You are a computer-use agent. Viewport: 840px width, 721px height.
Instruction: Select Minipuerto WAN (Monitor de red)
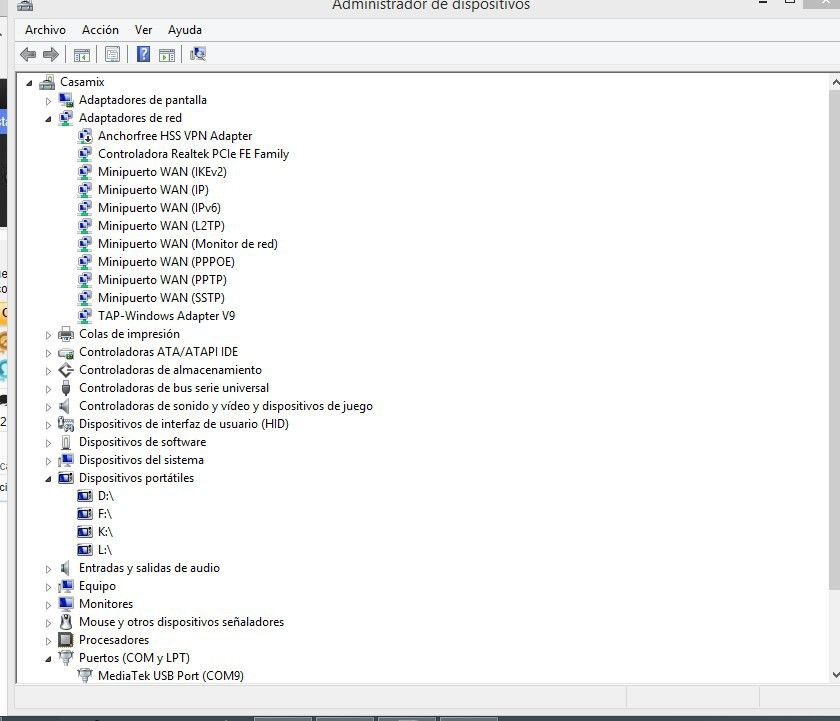[x=188, y=244]
